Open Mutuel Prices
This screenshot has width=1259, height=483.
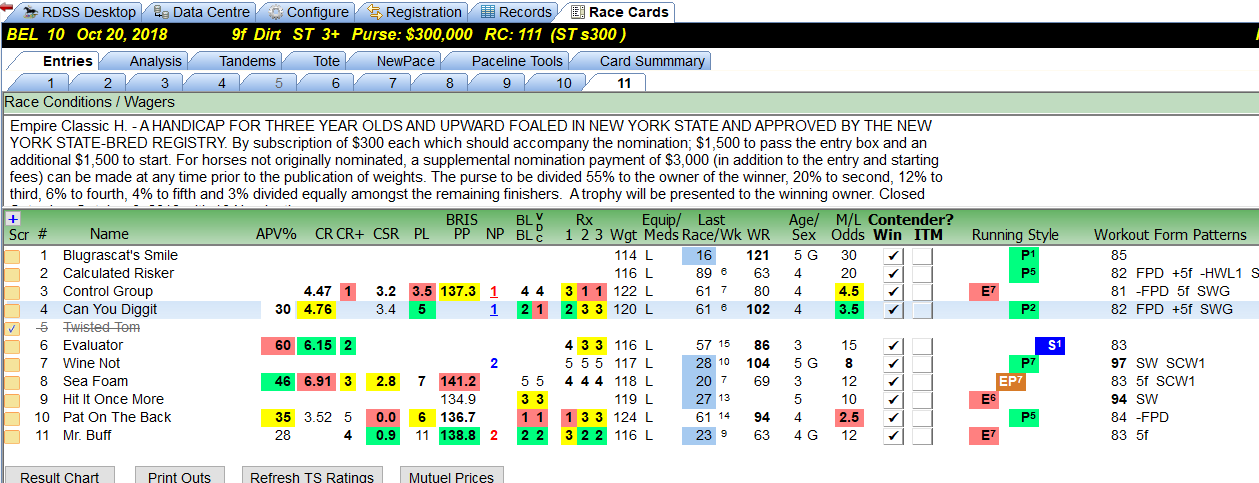(451, 476)
